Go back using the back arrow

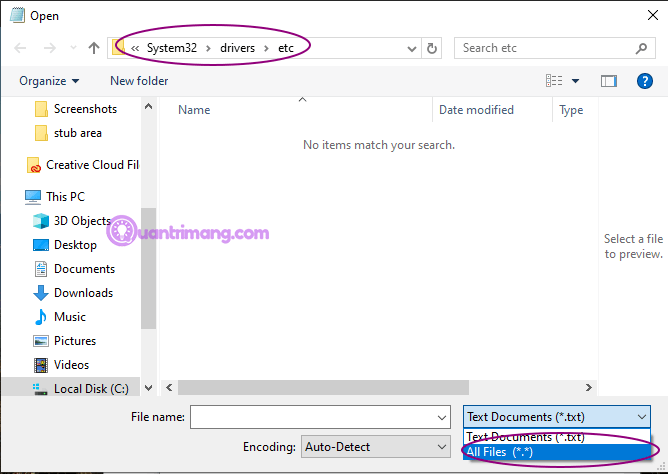pos(20,48)
